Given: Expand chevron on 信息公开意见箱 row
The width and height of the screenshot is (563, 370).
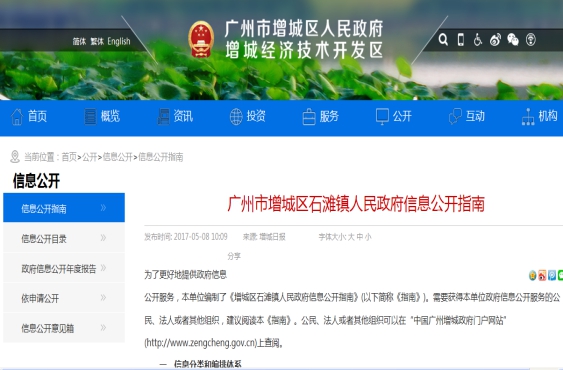Looking at the screenshot, I should (x=103, y=328).
